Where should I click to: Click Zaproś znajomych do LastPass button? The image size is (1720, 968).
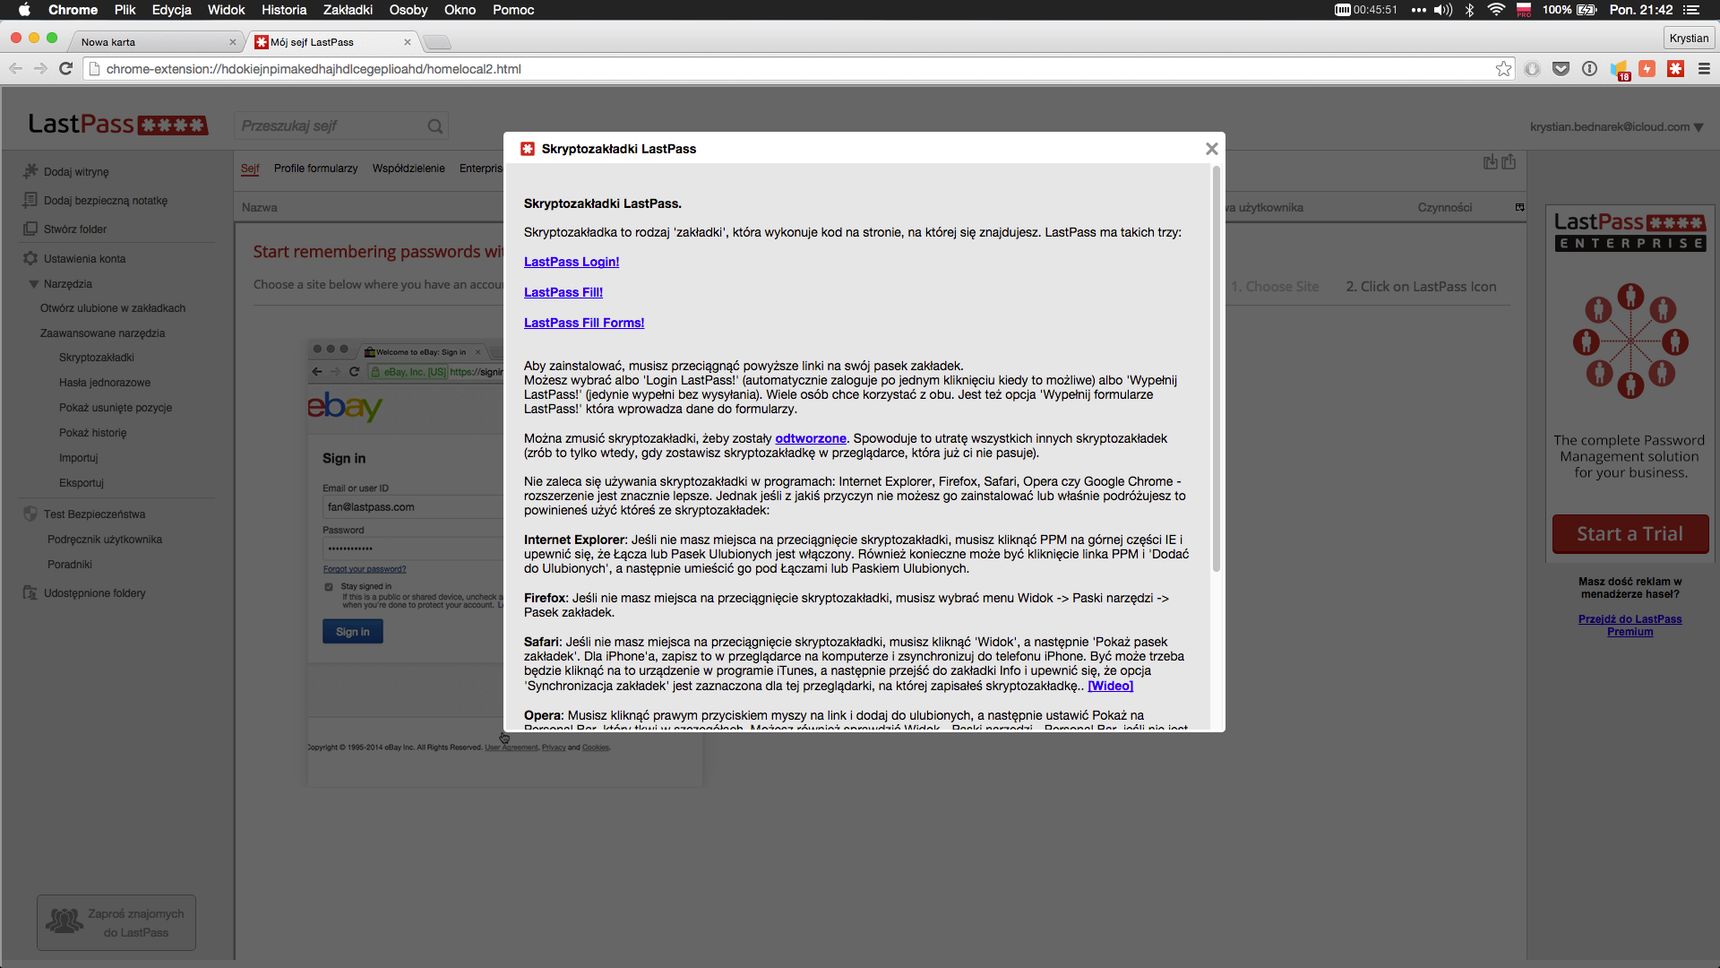(116, 922)
